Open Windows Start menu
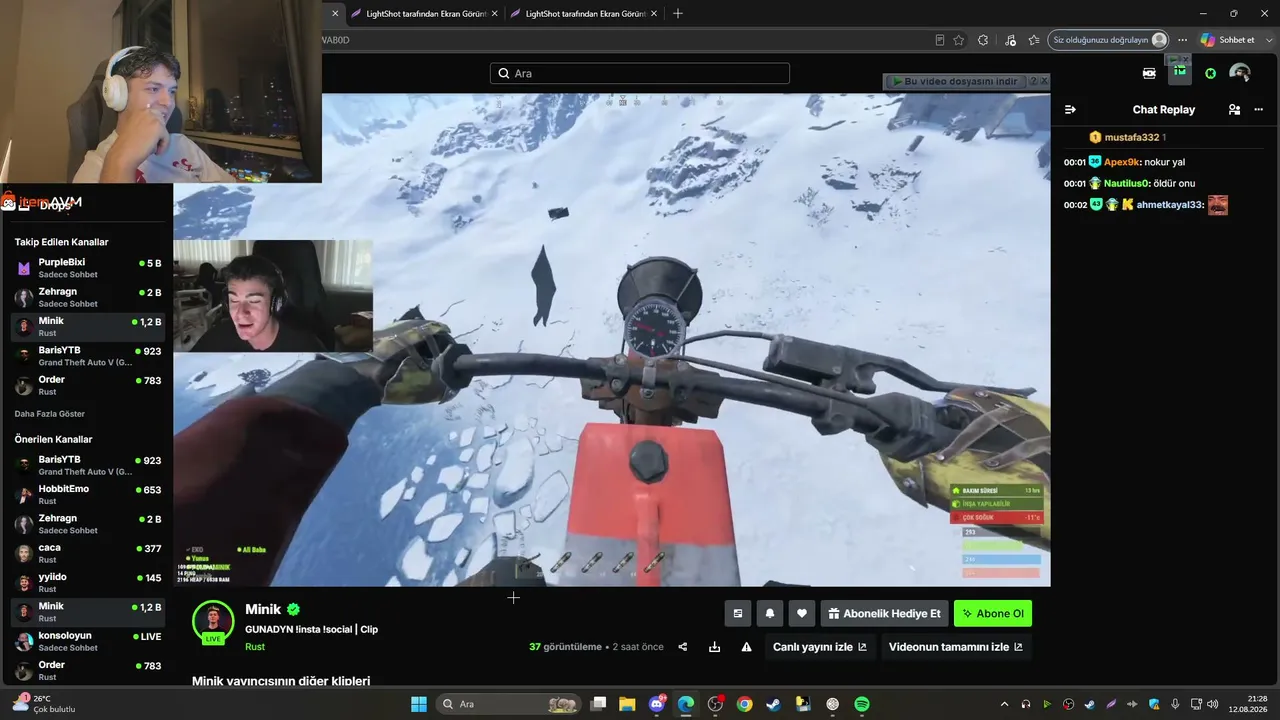The height and width of the screenshot is (720, 1280). pos(419,704)
